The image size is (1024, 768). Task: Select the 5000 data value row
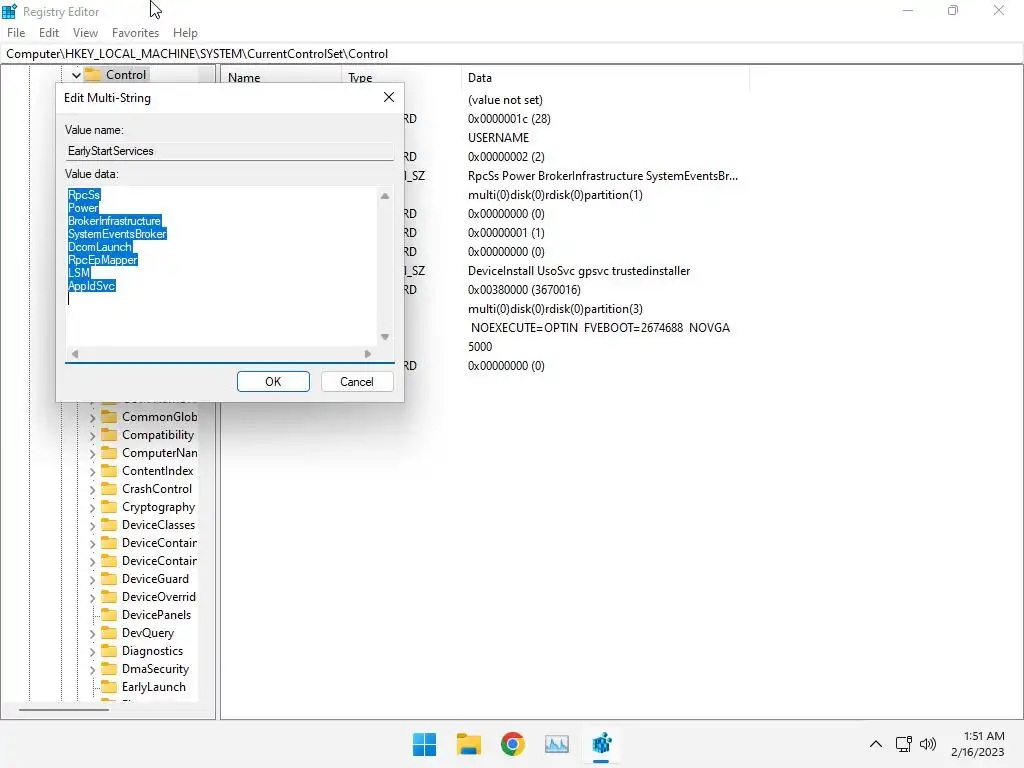pyautogui.click(x=480, y=347)
